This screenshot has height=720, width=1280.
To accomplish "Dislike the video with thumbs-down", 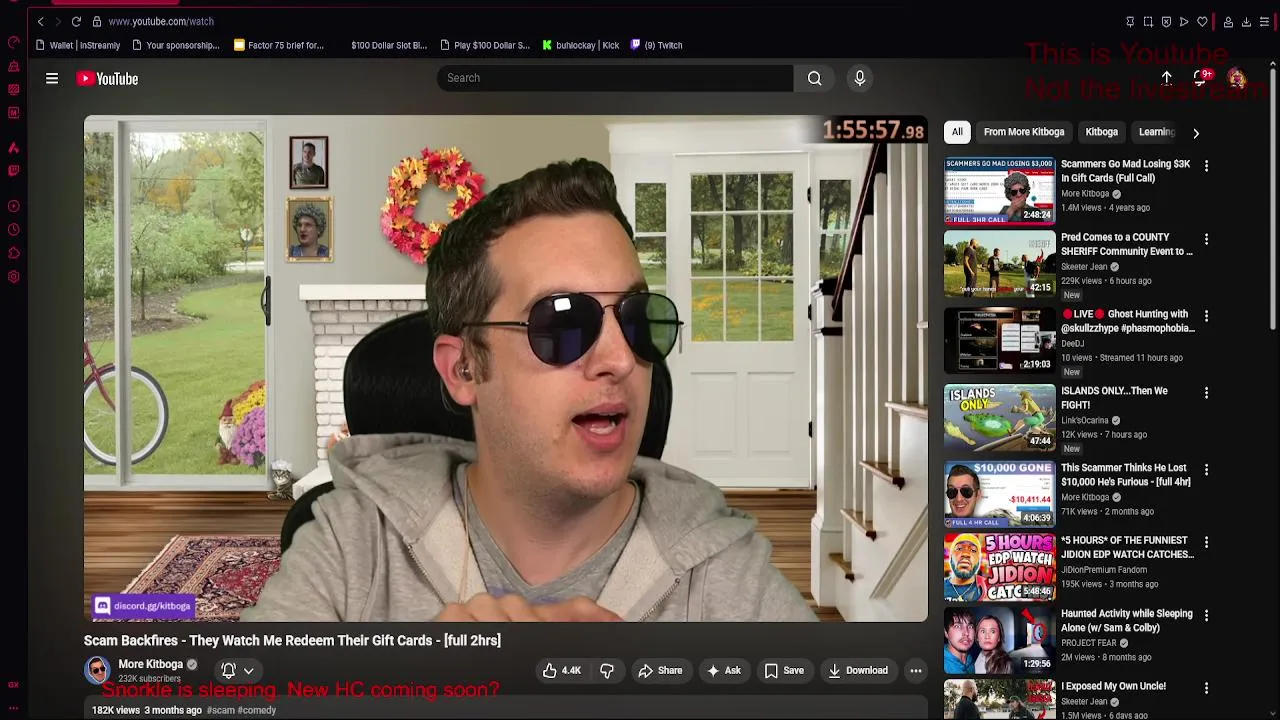I will (x=607, y=671).
